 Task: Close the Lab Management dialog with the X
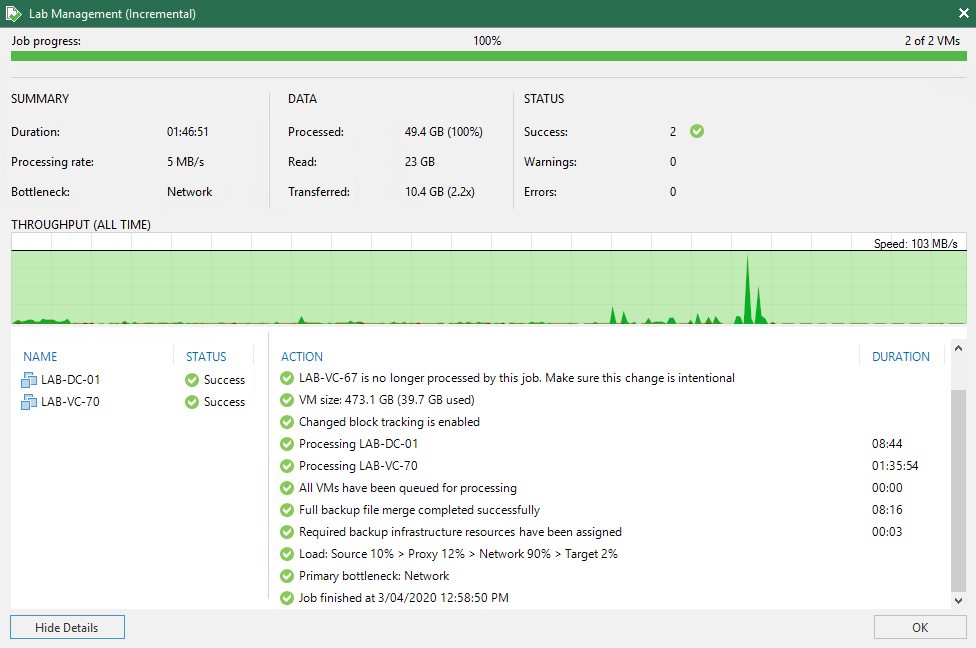964,13
